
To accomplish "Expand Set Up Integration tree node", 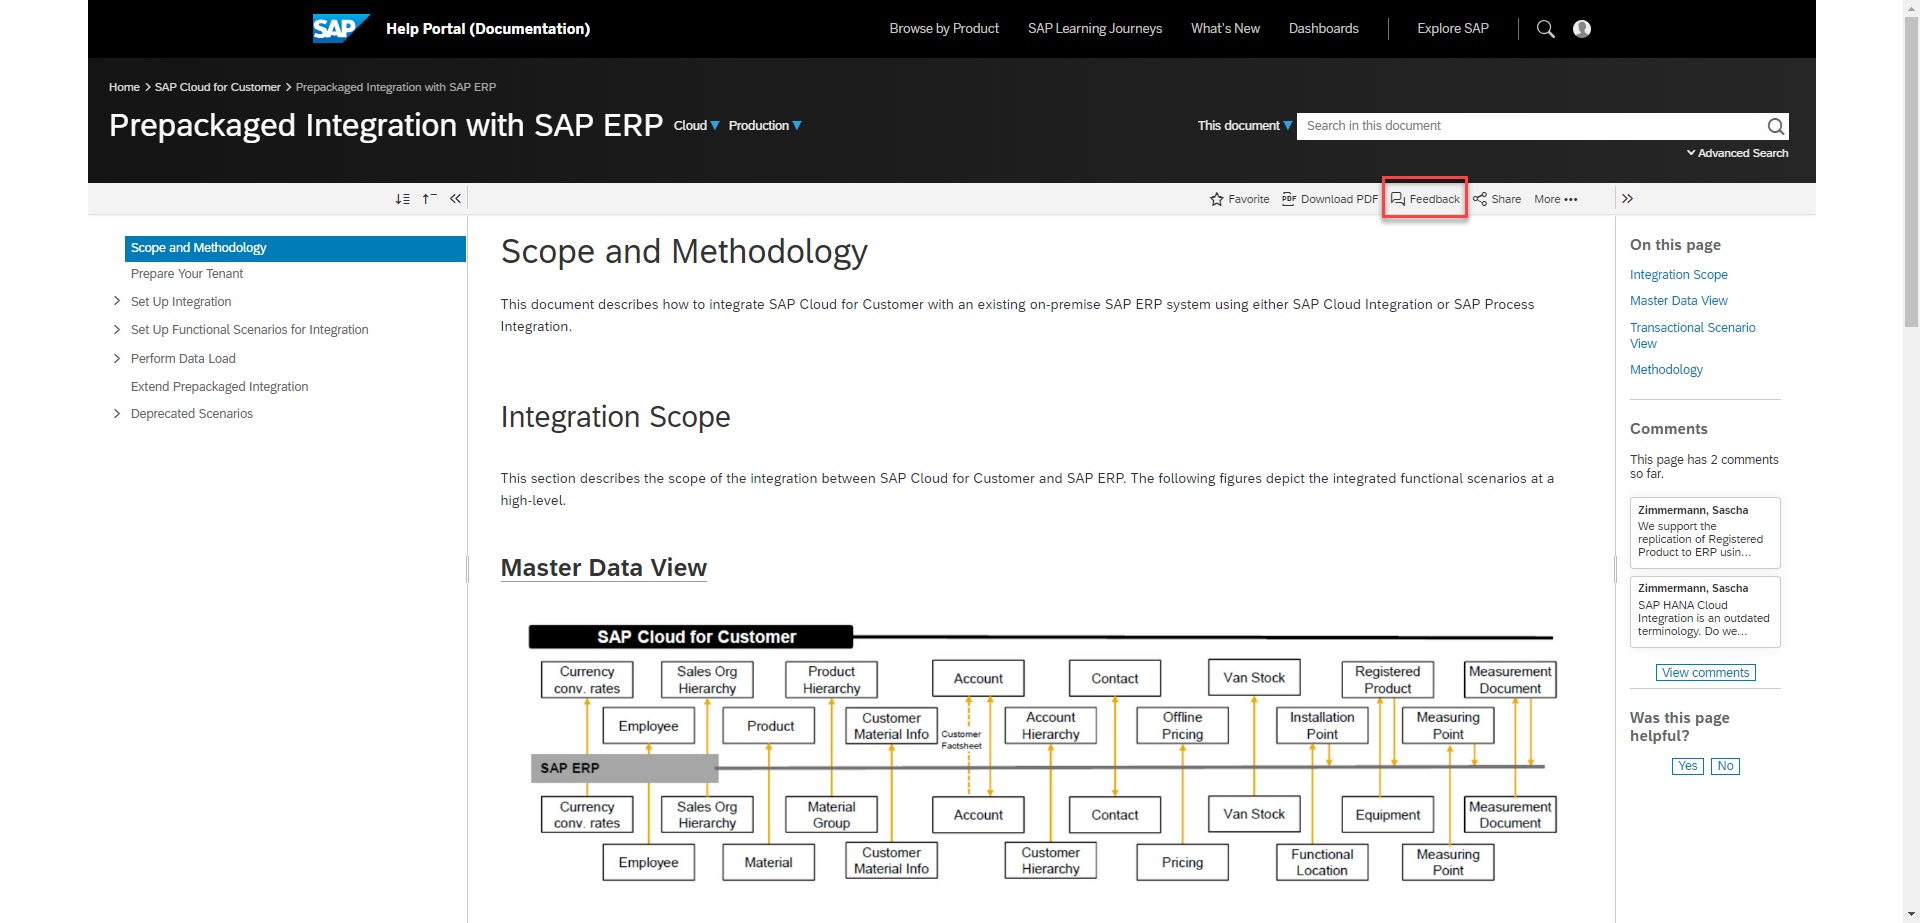I will point(117,301).
